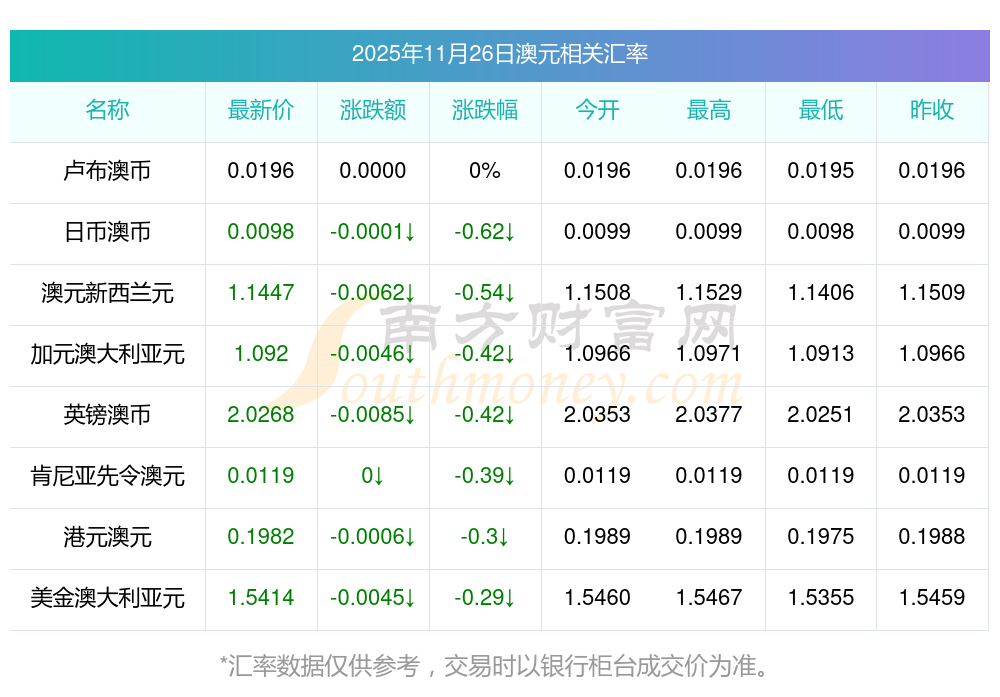Screen dimensions: 1000x697
Task: Select the 日币澳币 currency pair
Action: click(107, 232)
